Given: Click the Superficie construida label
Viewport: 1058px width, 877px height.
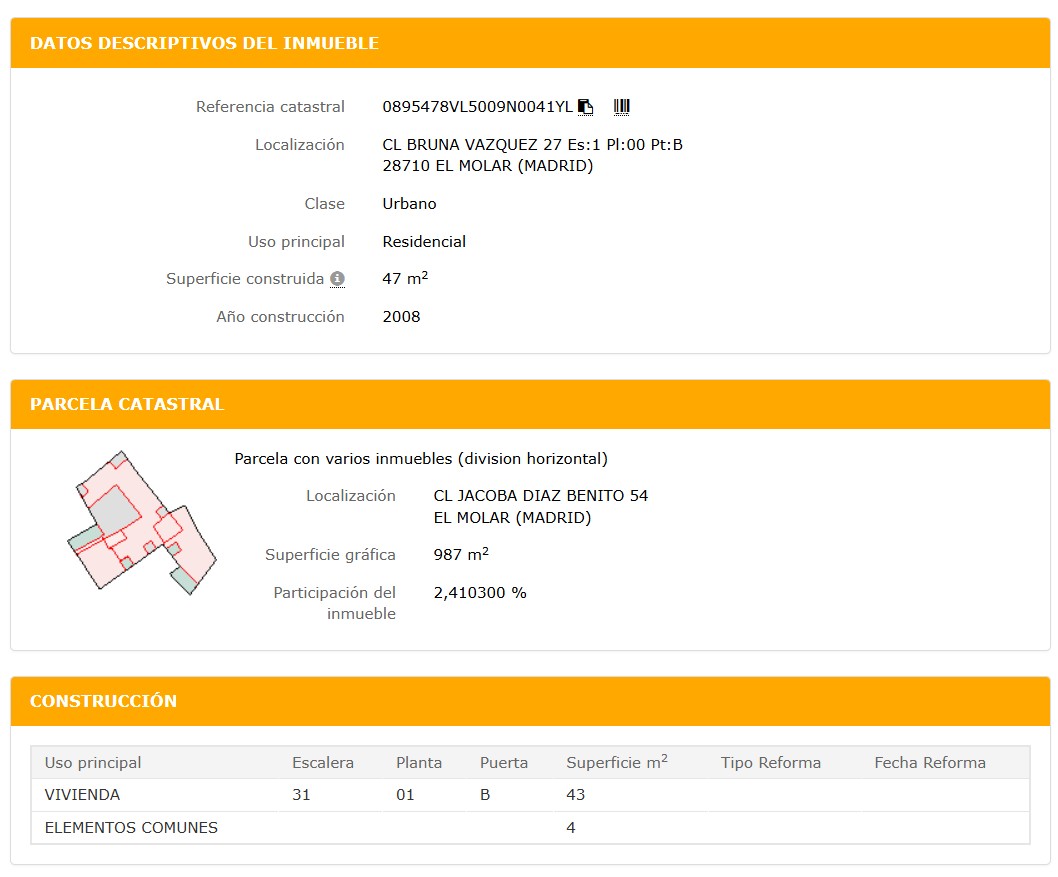Looking at the screenshot, I should click(x=245, y=279).
